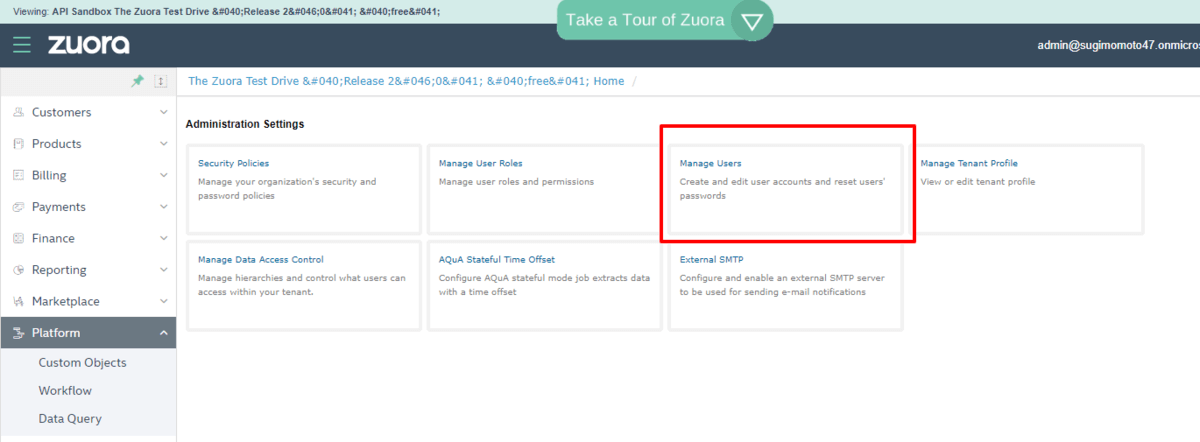Open the Security Policies link
The image size is (1200, 442).
tap(233, 163)
